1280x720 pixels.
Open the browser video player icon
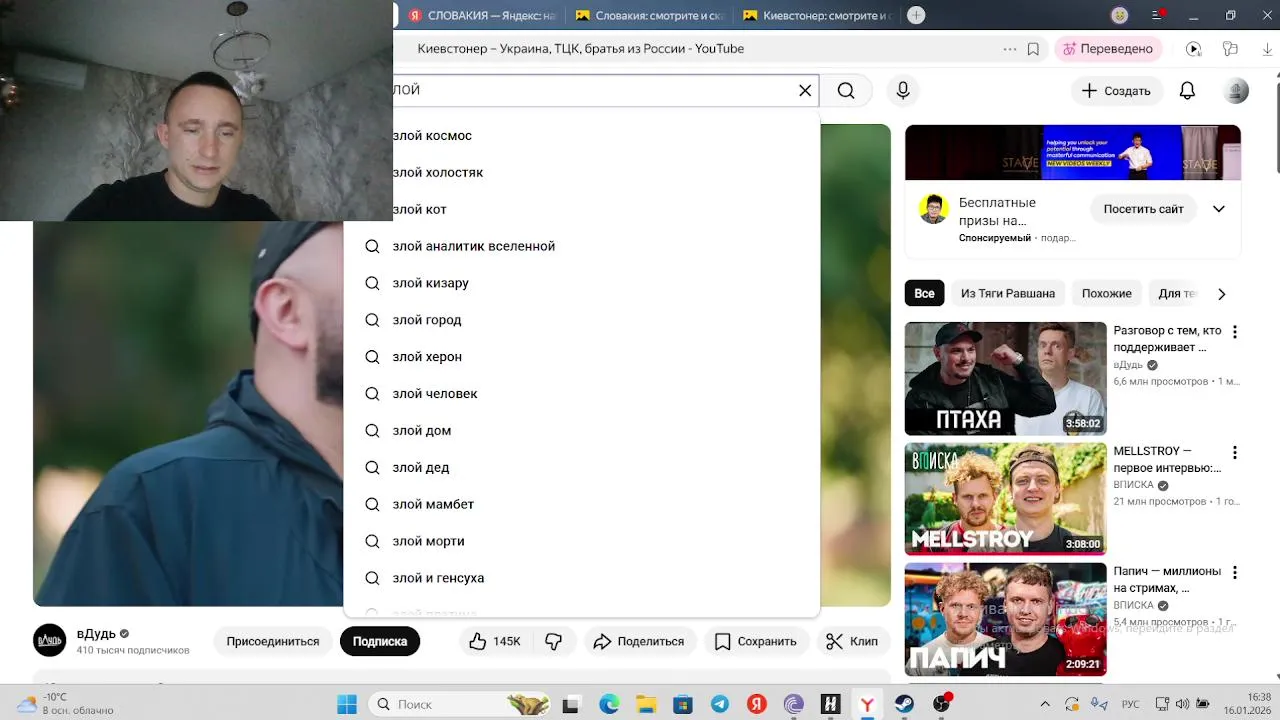pos(1193,48)
